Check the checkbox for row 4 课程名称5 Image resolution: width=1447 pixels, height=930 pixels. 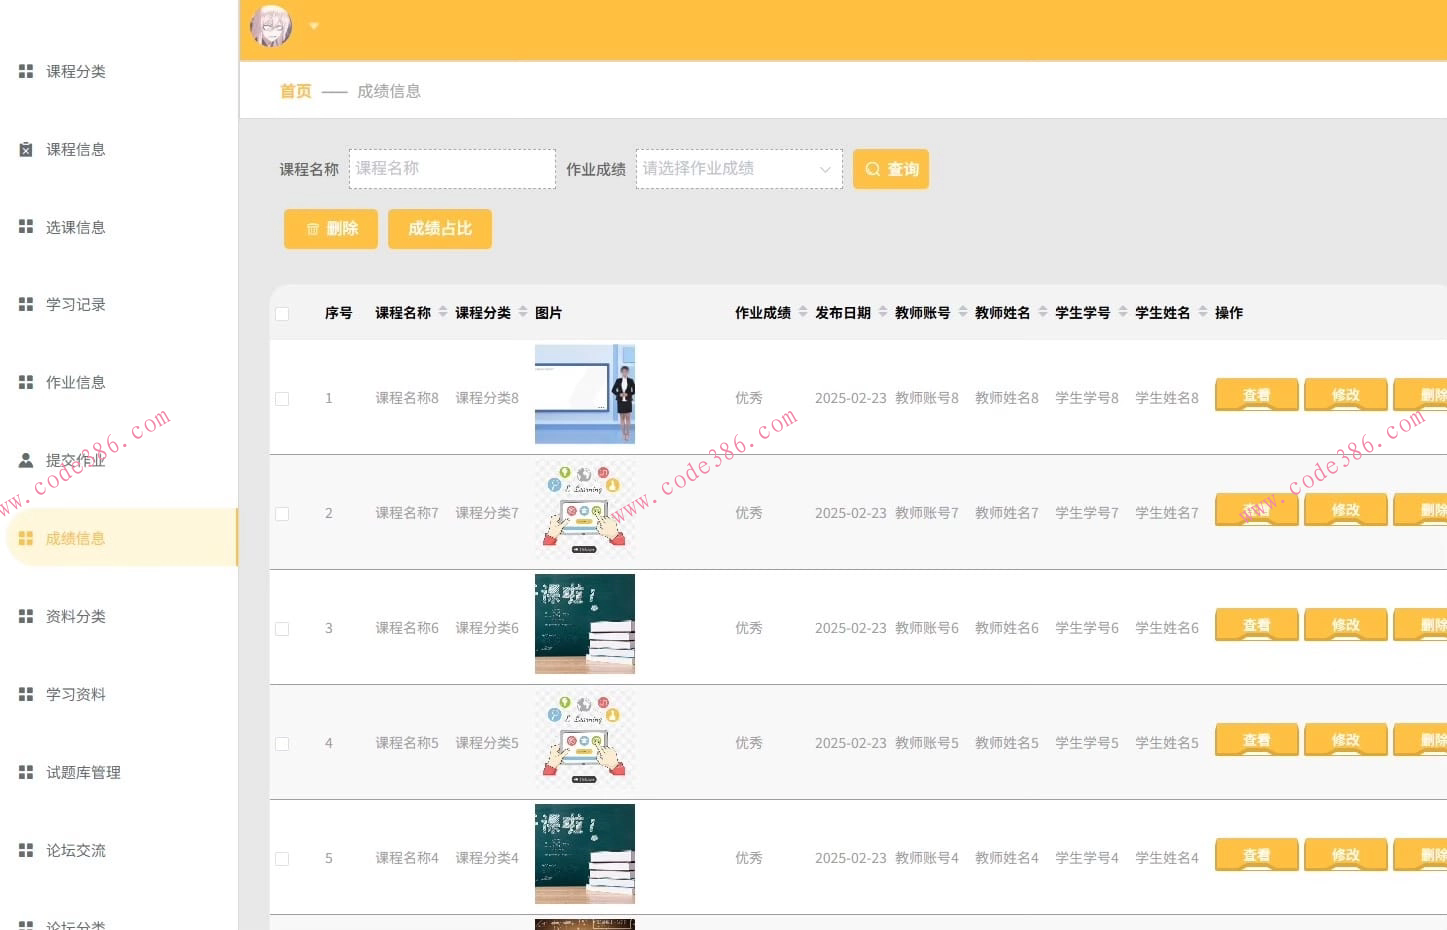[282, 743]
